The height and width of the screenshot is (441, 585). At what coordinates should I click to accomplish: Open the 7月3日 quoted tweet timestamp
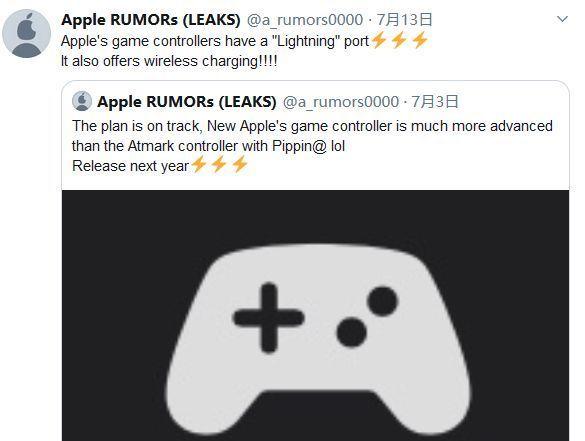coord(435,102)
